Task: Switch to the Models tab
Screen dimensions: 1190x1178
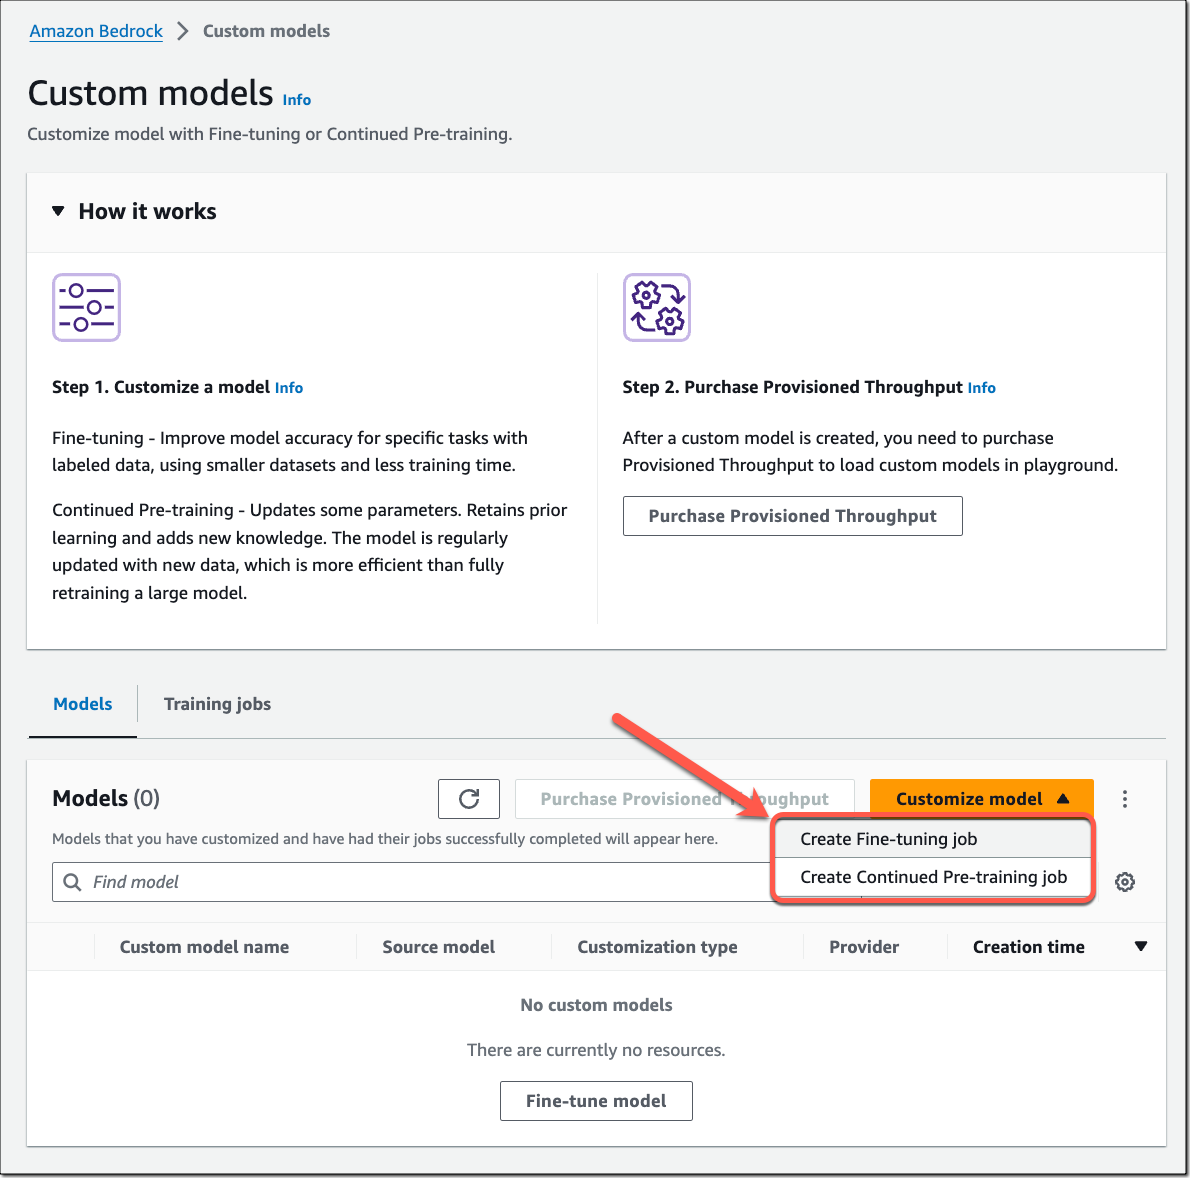Action: click(x=83, y=704)
